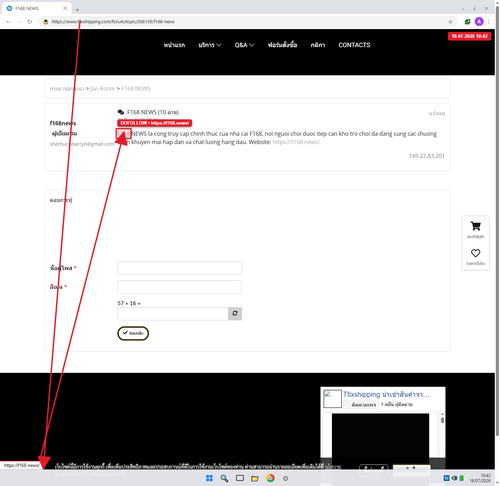Click the F168 NEWS breadcrumb link
The height and width of the screenshot is (486, 500).
(x=136, y=89)
